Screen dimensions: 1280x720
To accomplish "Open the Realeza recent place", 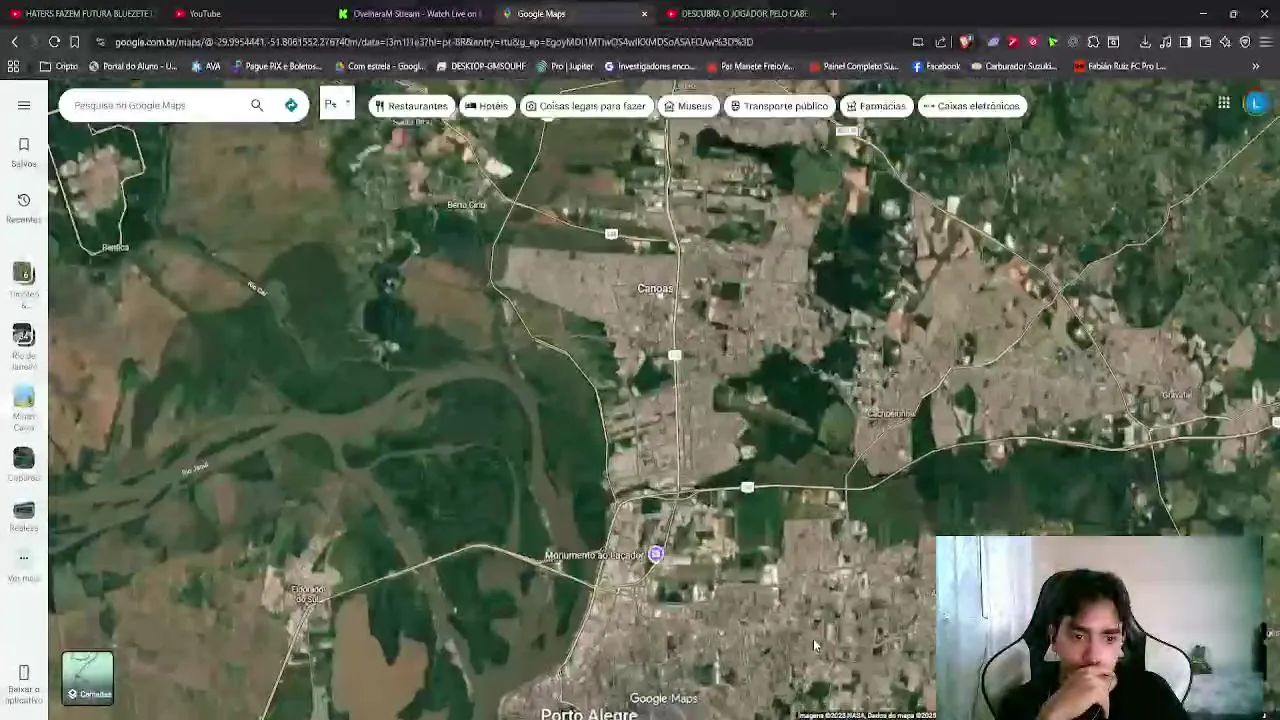I will [24, 516].
